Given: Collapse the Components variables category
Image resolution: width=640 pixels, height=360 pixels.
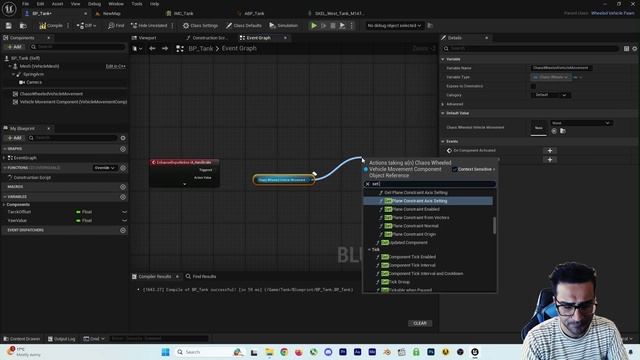Looking at the screenshot, I should click(4, 204).
